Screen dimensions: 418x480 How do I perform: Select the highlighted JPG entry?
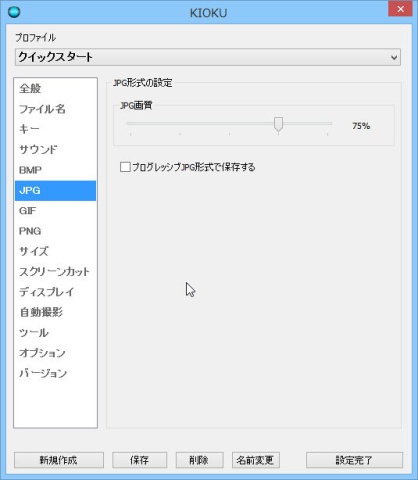tap(55, 190)
